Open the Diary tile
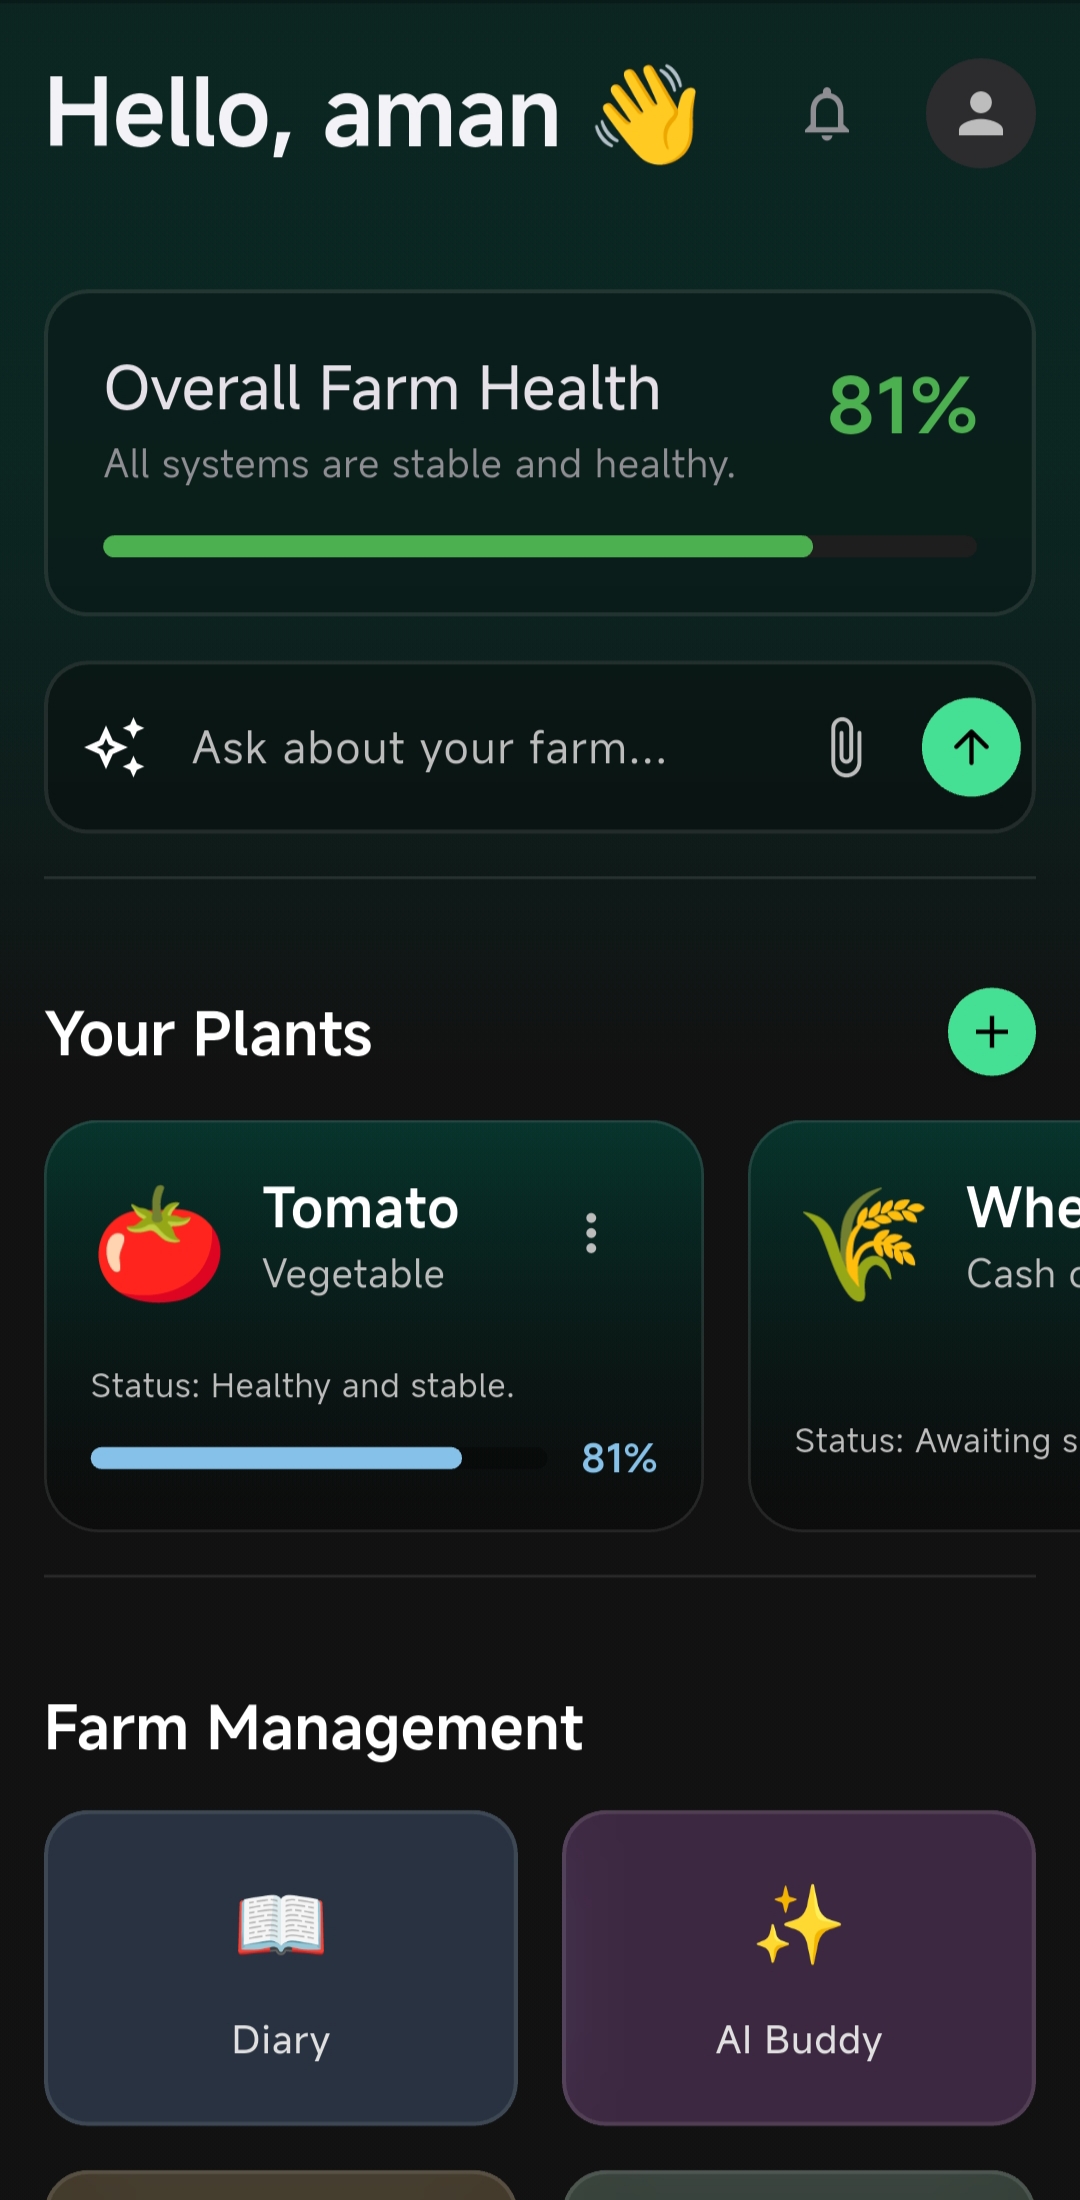Image resolution: width=1080 pixels, height=2200 pixels. coord(281,1967)
